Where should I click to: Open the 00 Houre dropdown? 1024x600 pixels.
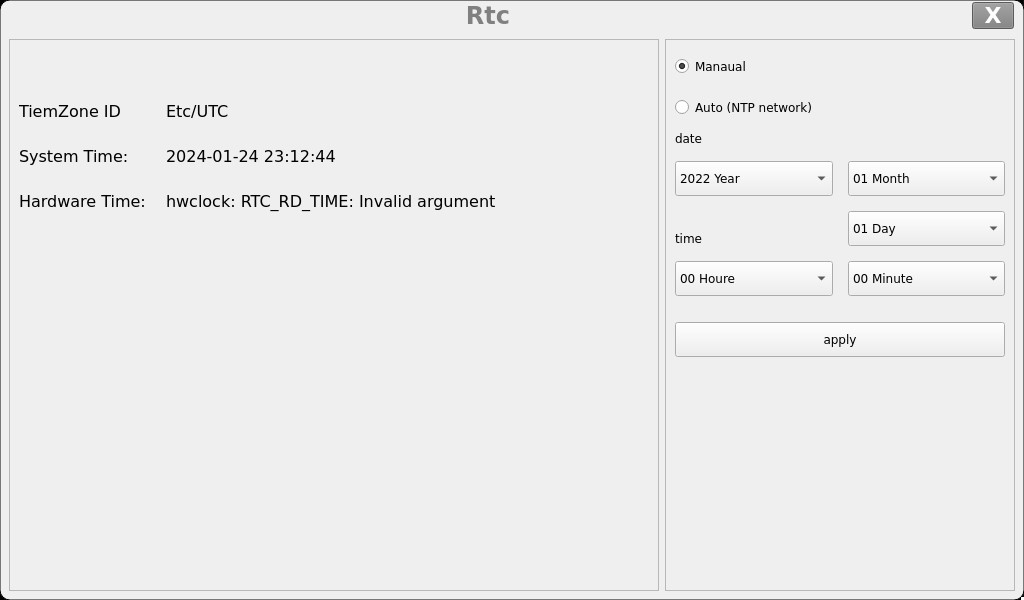click(x=754, y=278)
